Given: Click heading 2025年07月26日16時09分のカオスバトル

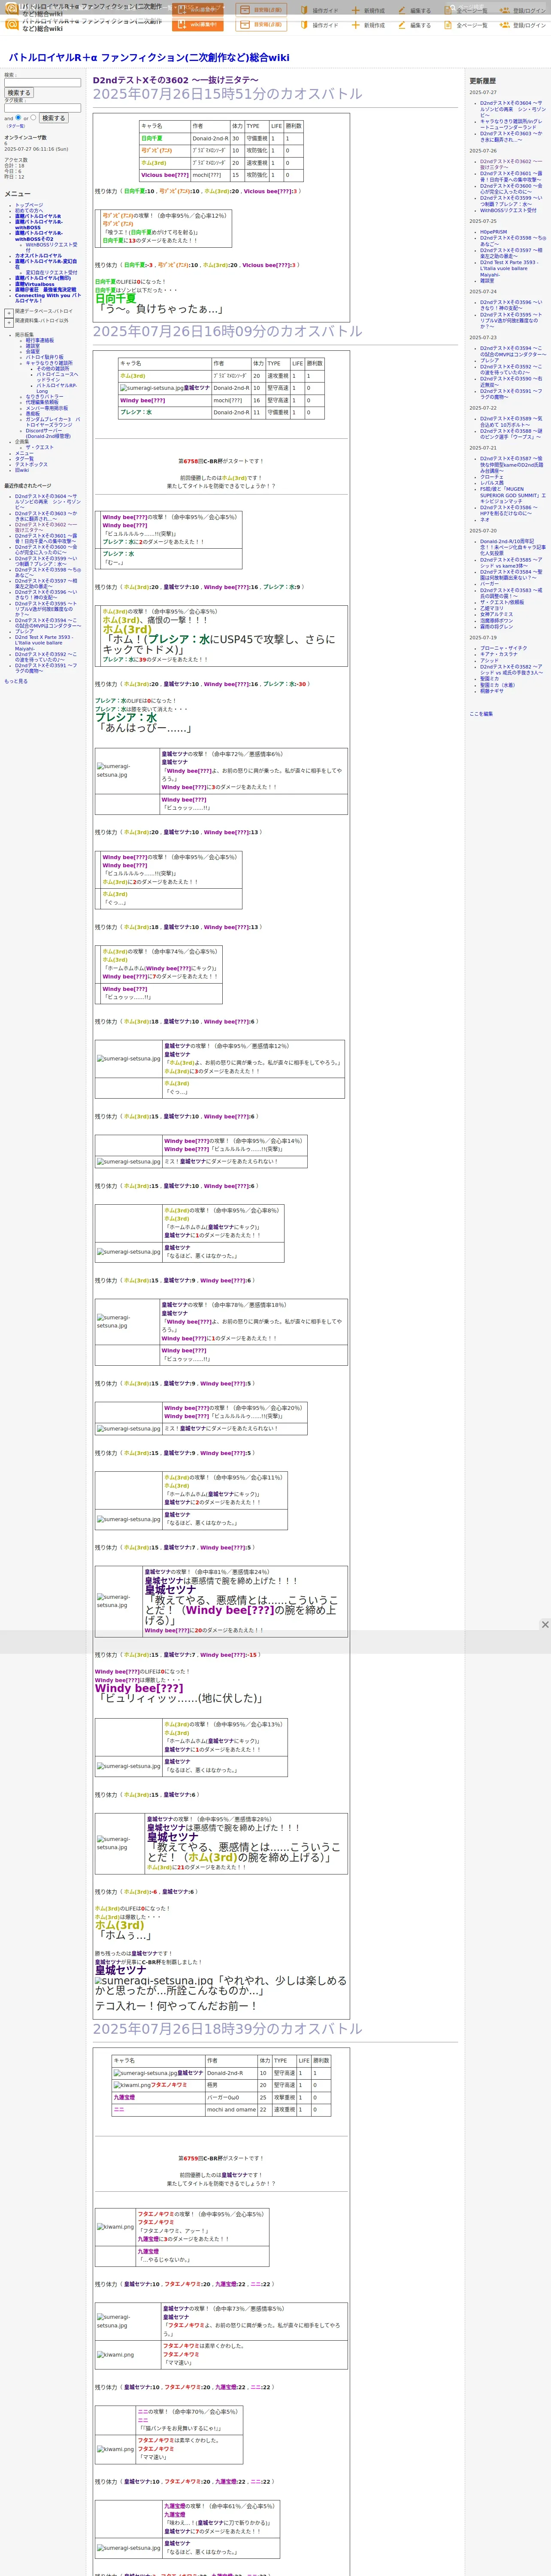Looking at the screenshot, I should tap(228, 331).
